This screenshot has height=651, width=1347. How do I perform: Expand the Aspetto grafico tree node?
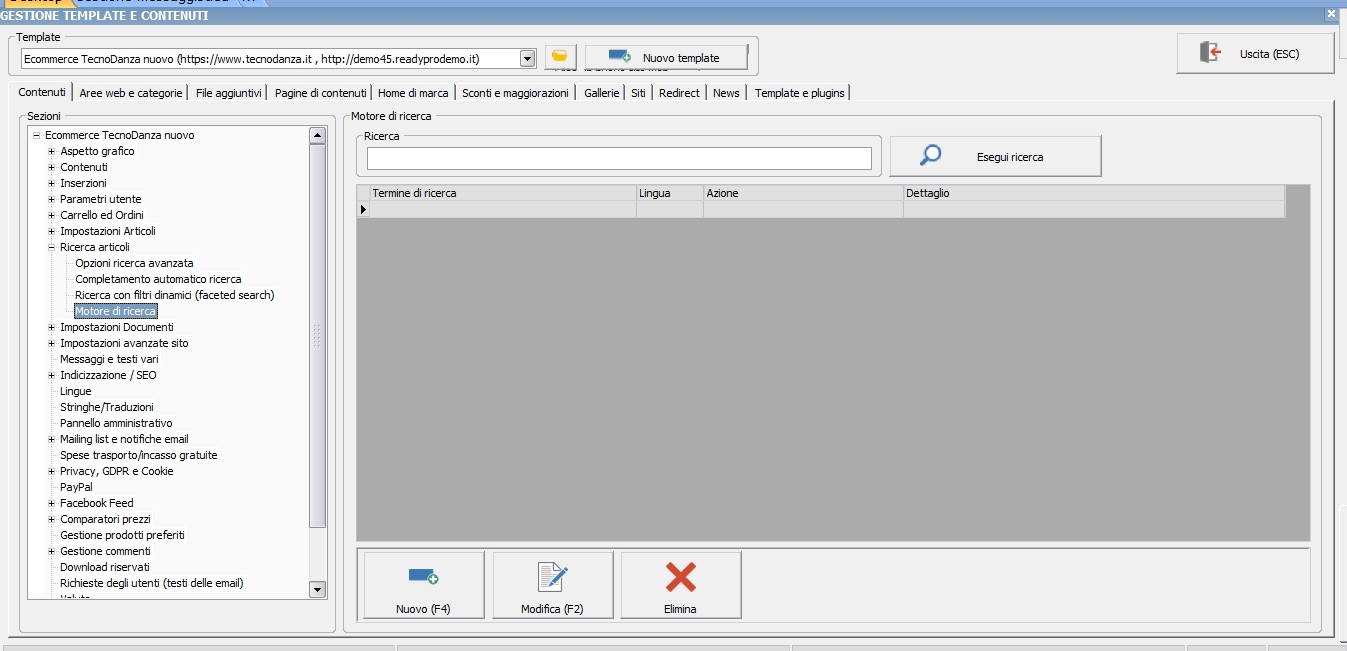tap(52, 151)
